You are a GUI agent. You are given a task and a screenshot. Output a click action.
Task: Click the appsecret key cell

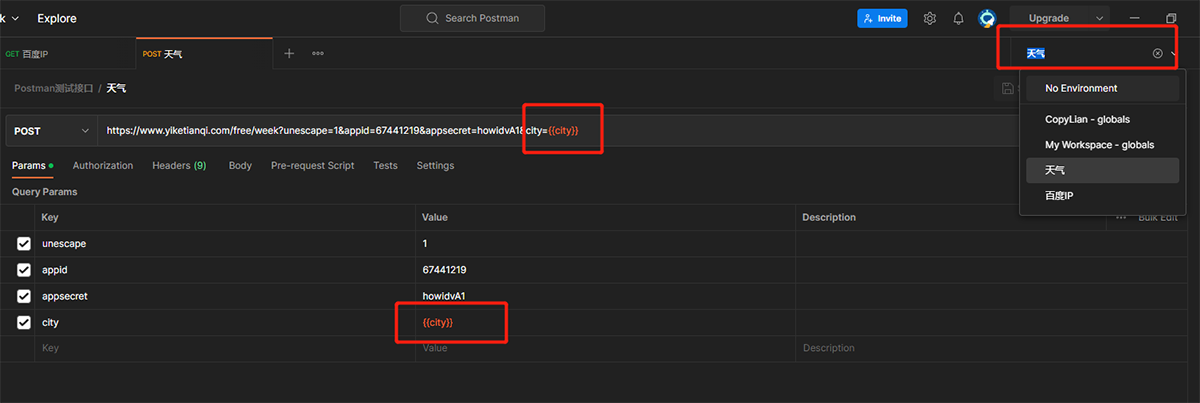(225, 296)
